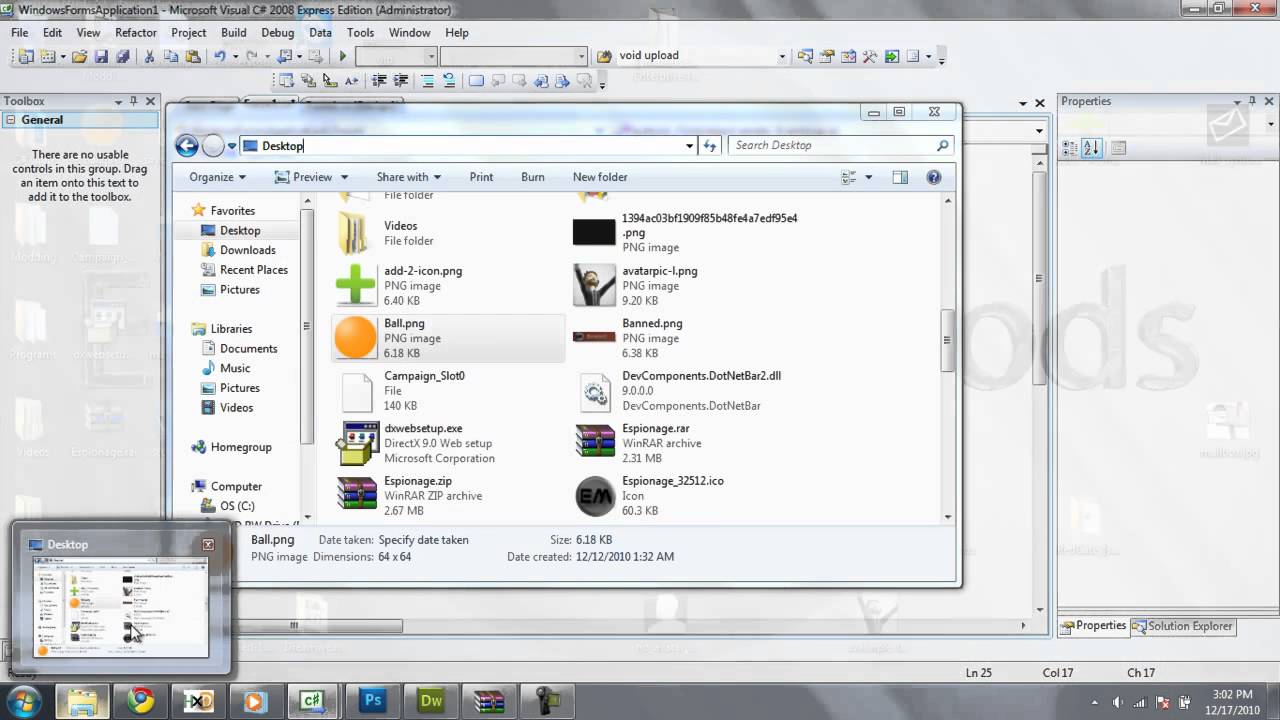The width and height of the screenshot is (1280, 720).
Task: Open the File menu
Action: [x=20, y=32]
